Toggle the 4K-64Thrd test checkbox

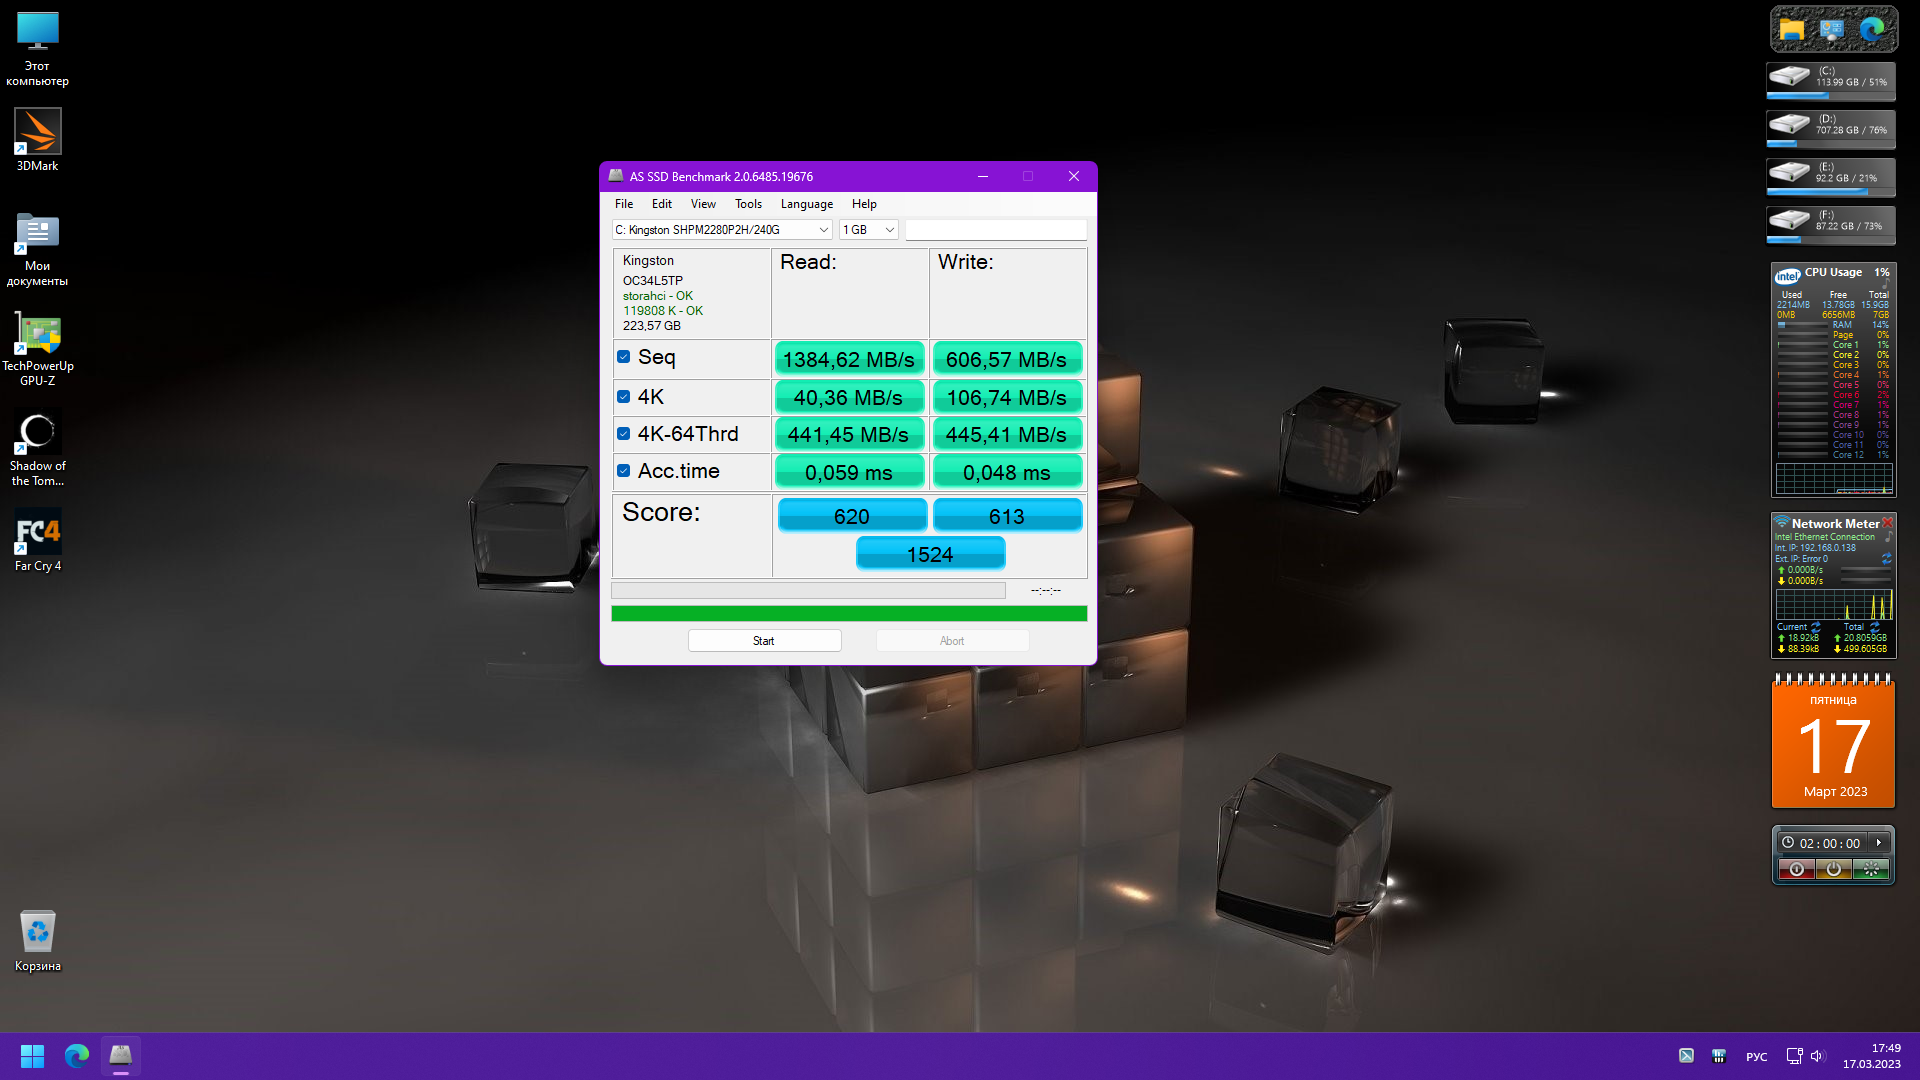point(624,434)
